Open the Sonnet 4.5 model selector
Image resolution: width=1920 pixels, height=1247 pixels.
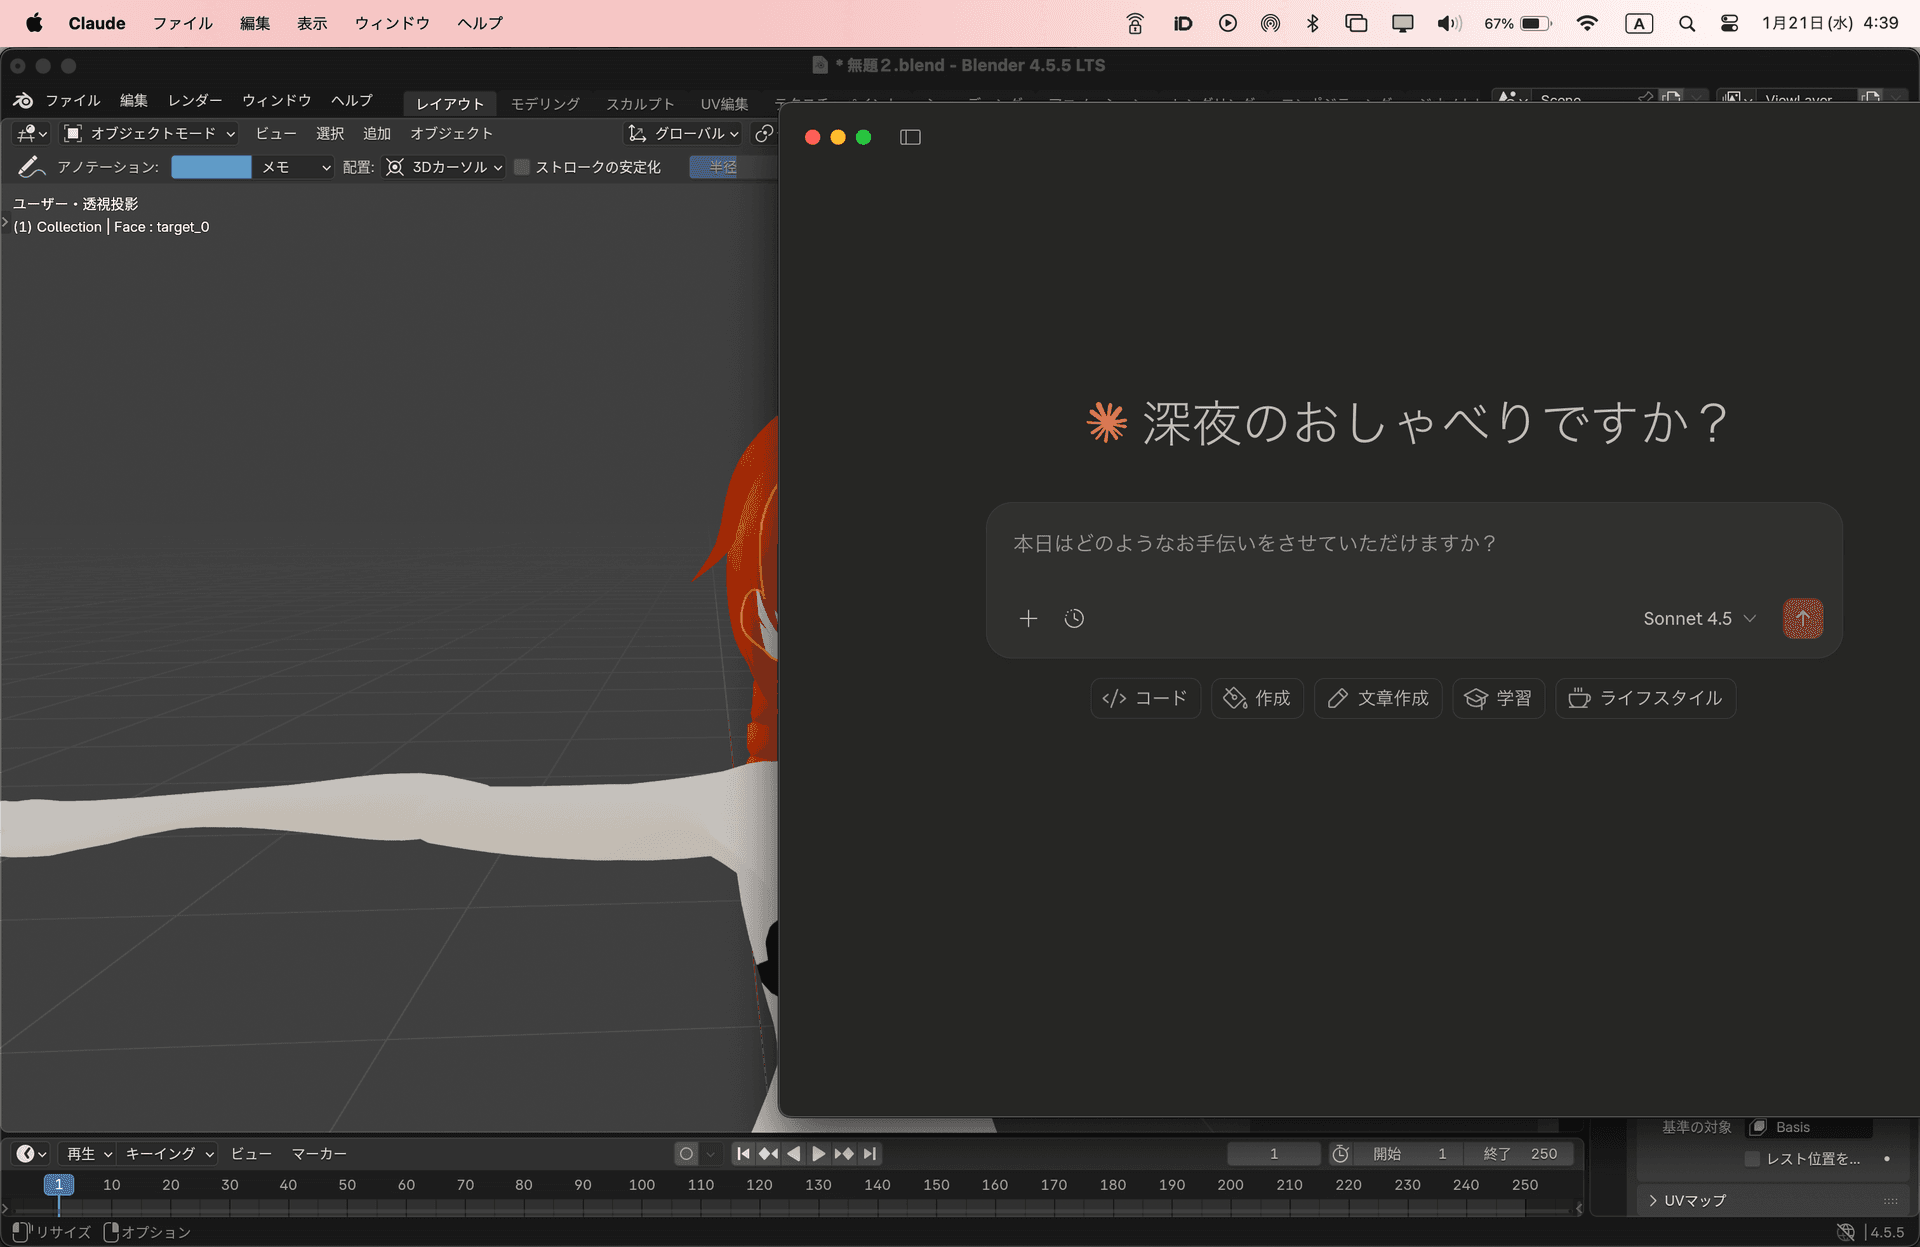coord(1699,618)
